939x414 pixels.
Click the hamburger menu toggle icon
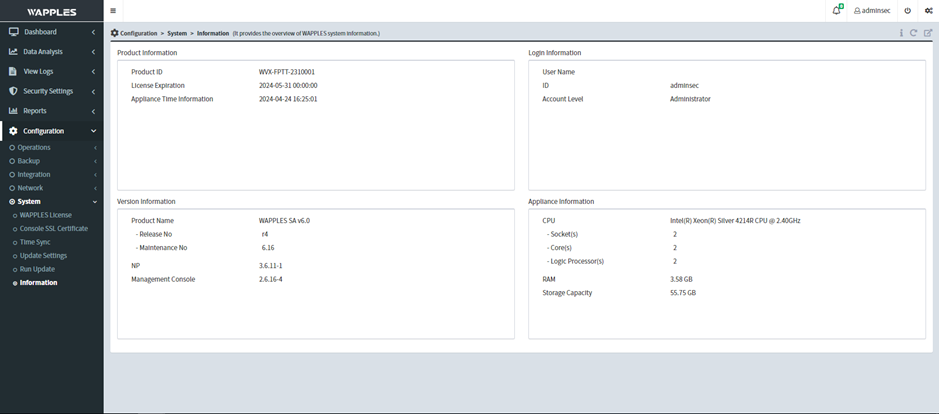(x=113, y=10)
